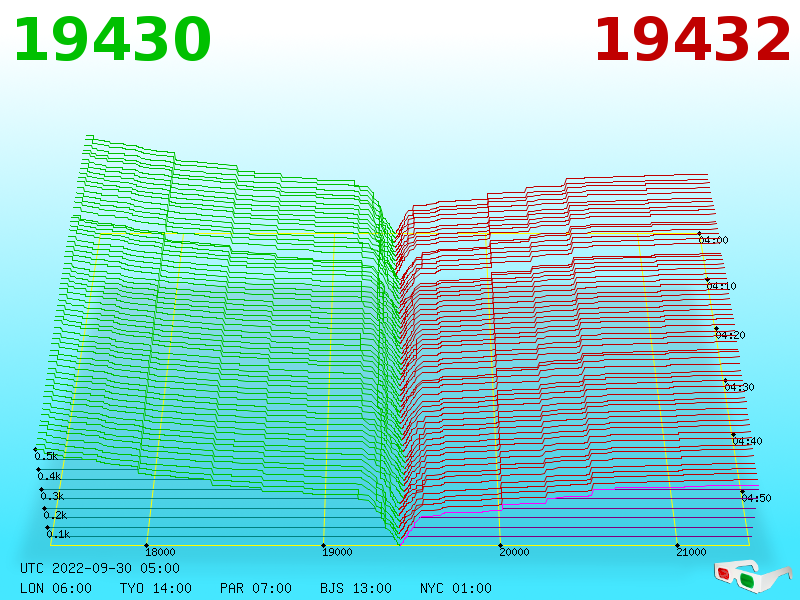The image size is (800, 600).
Task: Click the 04:30 time axis marker
Action: [739, 387]
